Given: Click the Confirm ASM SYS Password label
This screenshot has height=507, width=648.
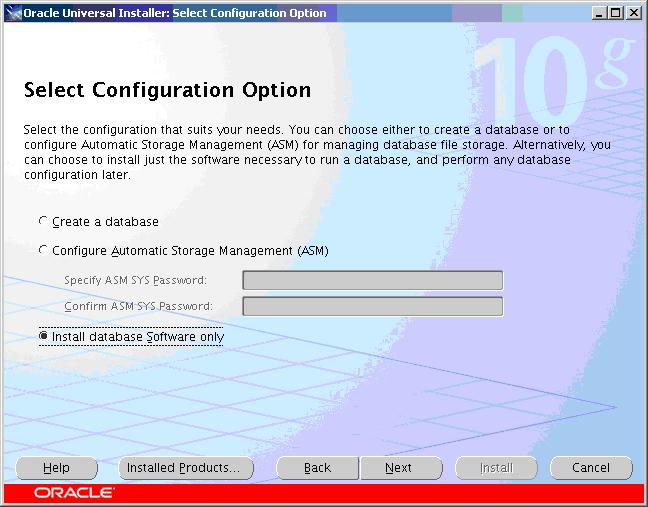Looking at the screenshot, I should click(x=138, y=306).
